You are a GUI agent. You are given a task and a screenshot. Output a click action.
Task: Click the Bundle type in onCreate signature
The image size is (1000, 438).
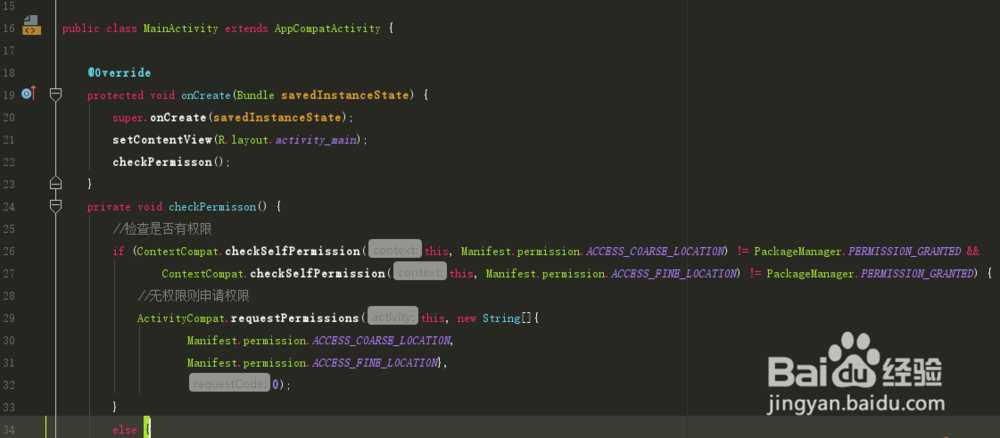point(256,96)
